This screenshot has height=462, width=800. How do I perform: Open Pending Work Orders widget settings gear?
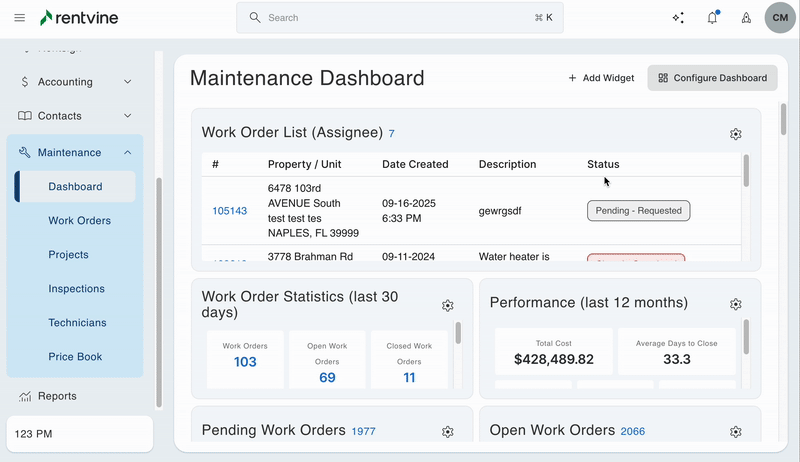click(448, 432)
